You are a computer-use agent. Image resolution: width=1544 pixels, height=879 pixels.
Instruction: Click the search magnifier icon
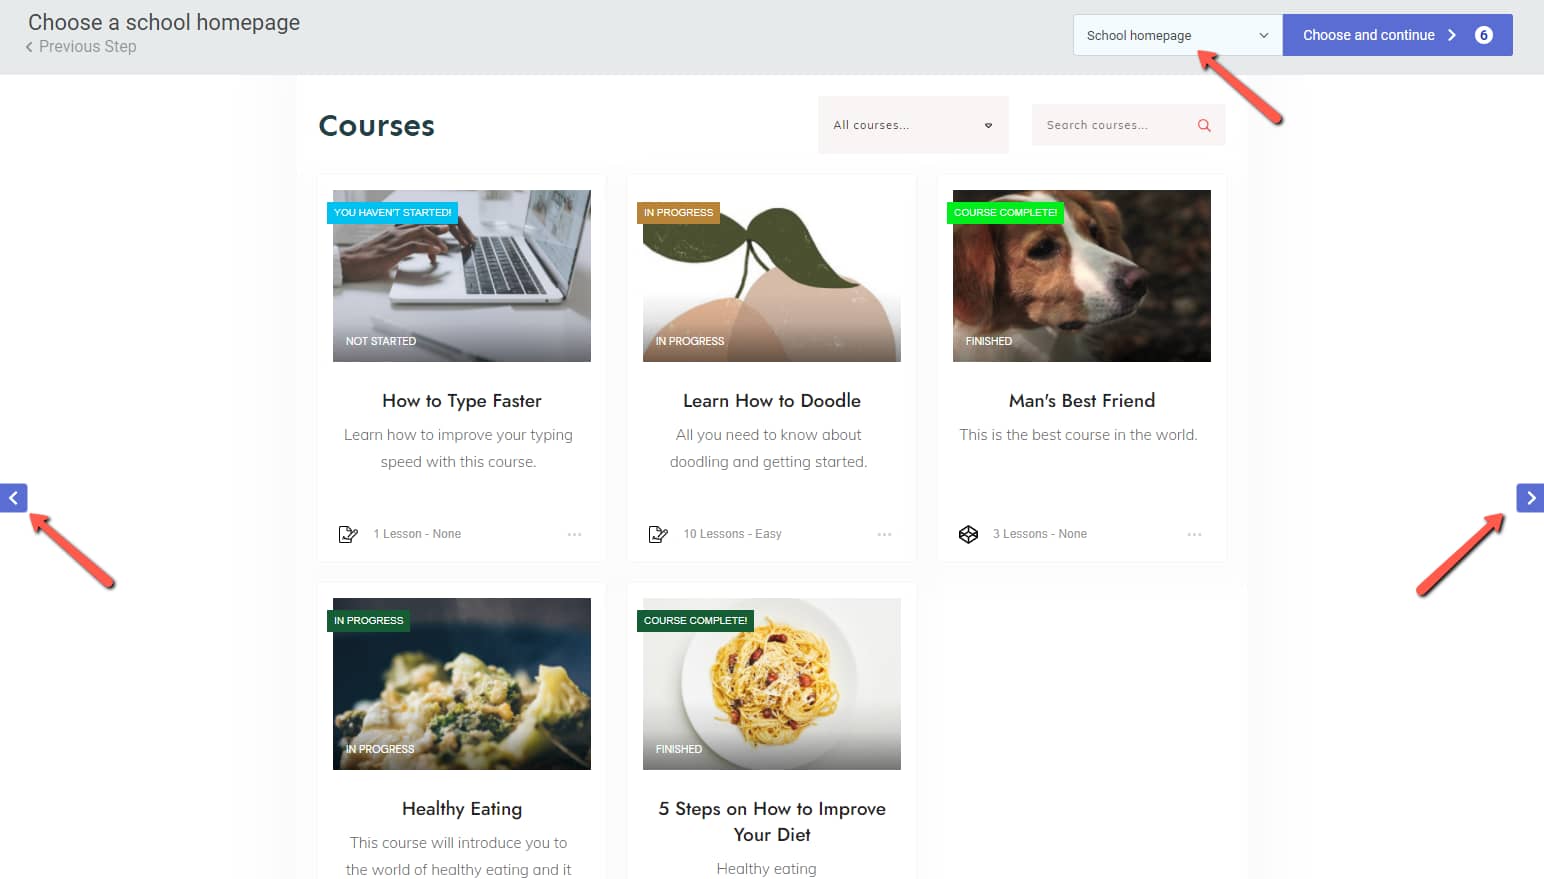click(1204, 125)
